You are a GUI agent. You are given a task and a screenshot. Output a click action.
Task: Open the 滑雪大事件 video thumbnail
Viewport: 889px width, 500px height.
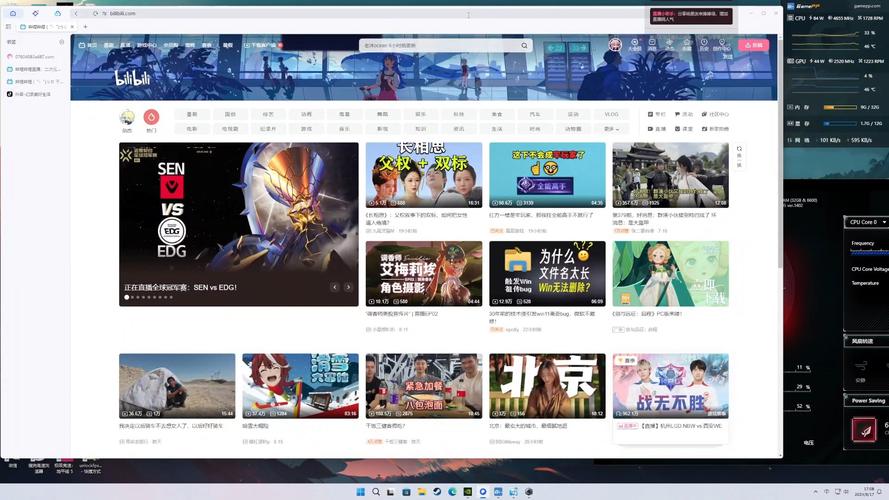coord(300,386)
